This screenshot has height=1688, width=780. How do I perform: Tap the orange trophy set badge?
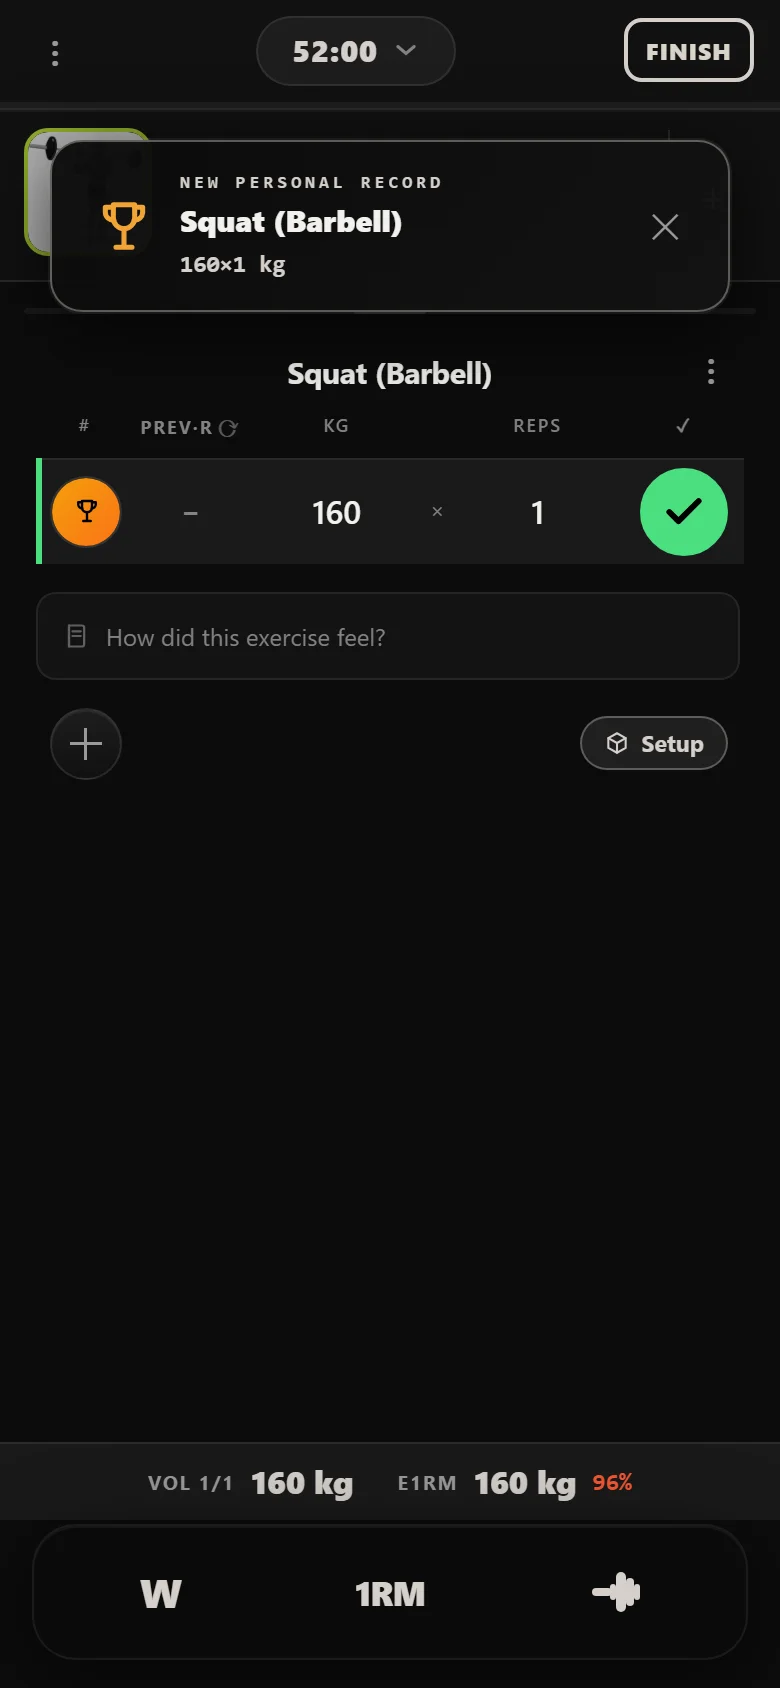click(x=86, y=512)
